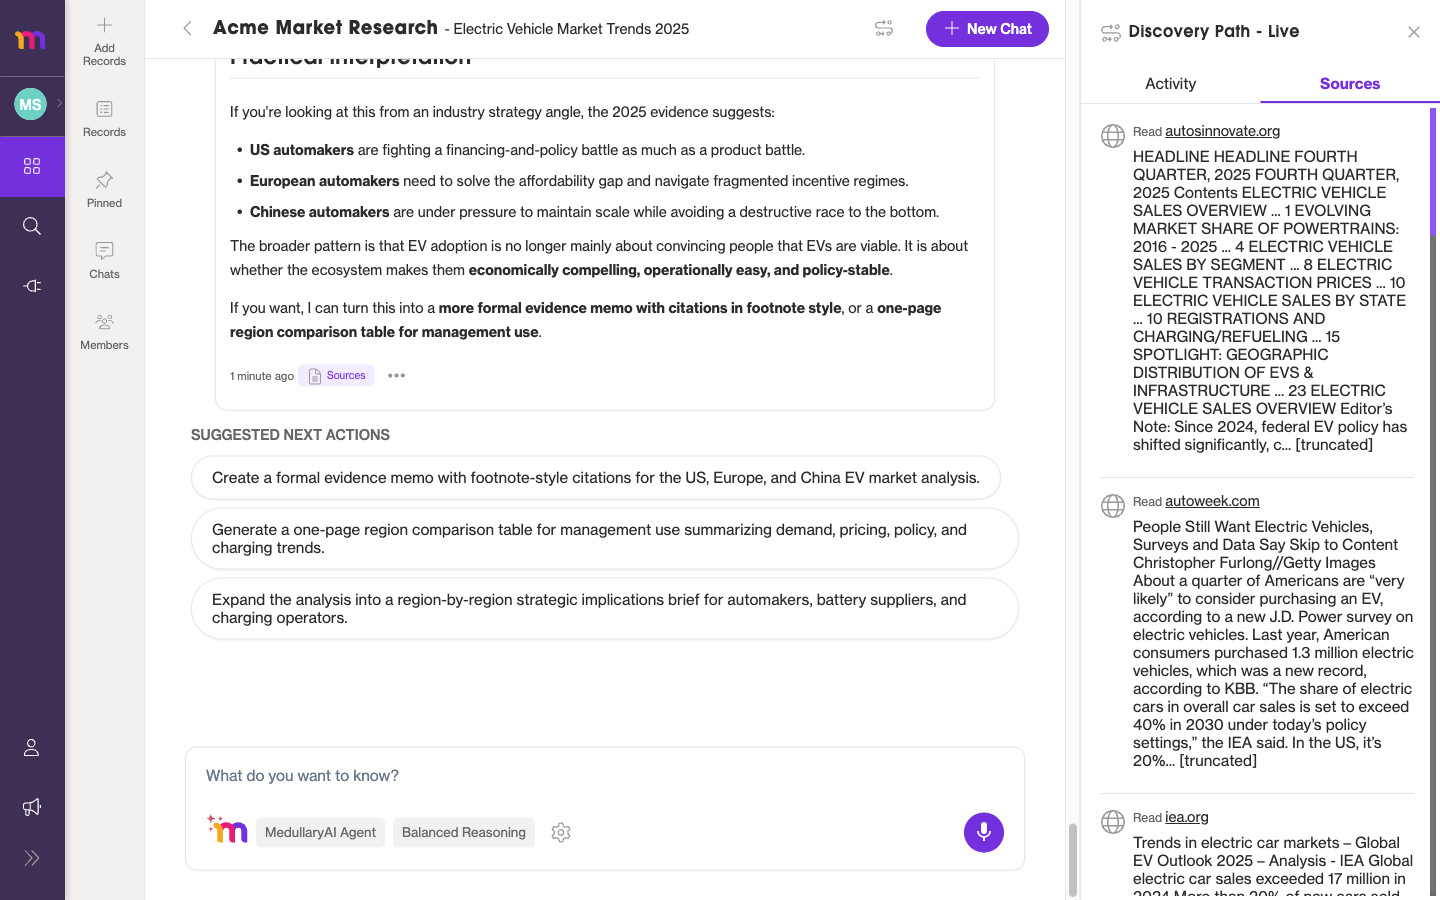
Task: Switch to the Activity tab
Action: coord(1170,84)
